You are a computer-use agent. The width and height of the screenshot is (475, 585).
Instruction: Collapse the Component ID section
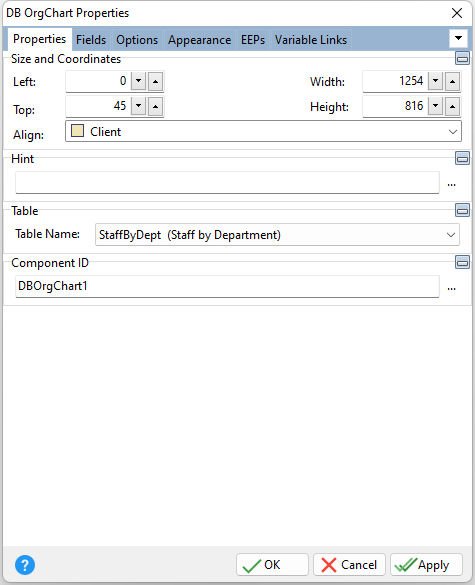tap(462, 262)
